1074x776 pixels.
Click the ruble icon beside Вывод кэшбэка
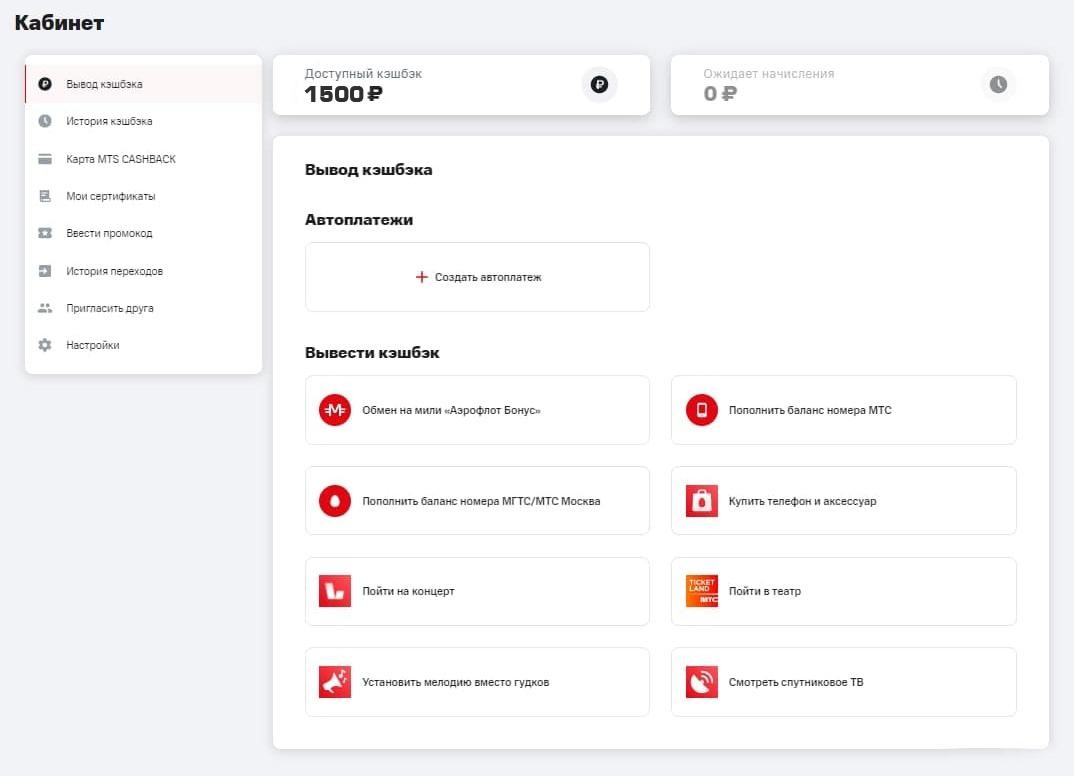click(45, 84)
